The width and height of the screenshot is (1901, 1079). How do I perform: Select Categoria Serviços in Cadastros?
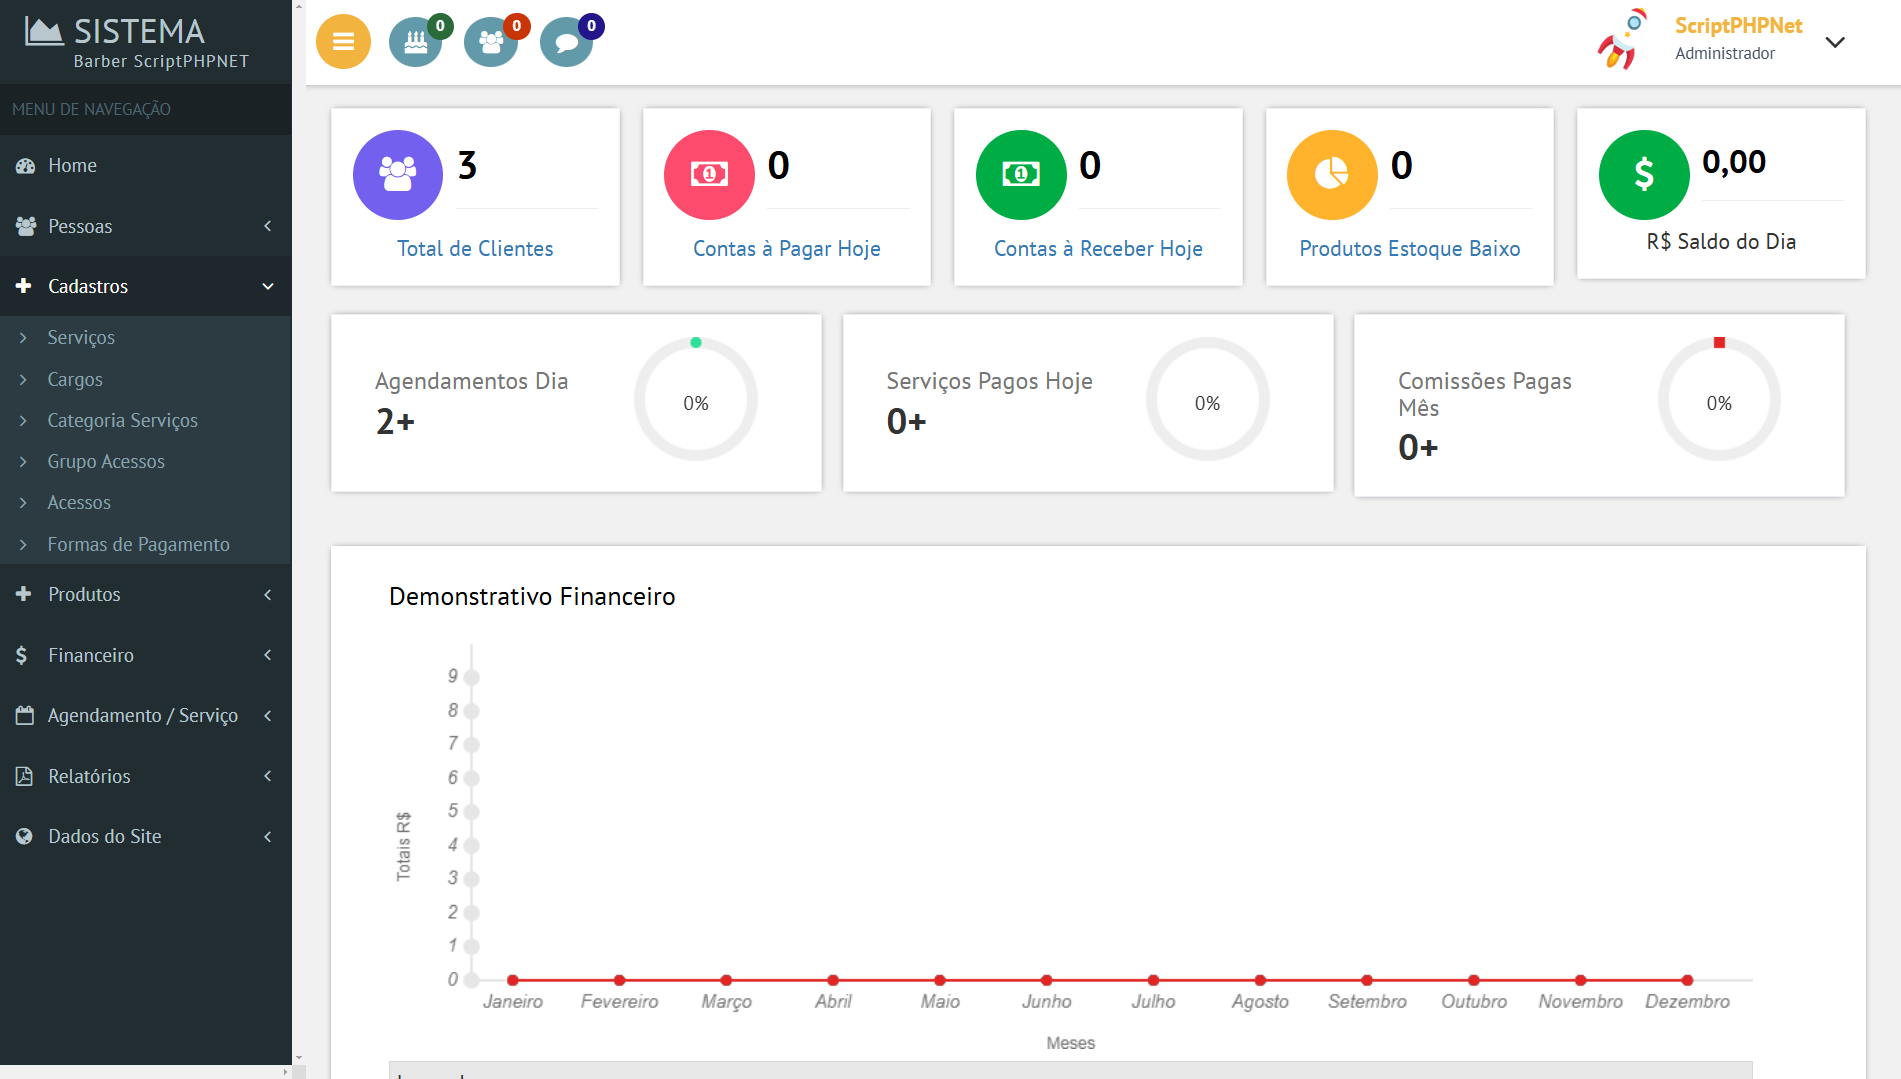click(x=122, y=420)
